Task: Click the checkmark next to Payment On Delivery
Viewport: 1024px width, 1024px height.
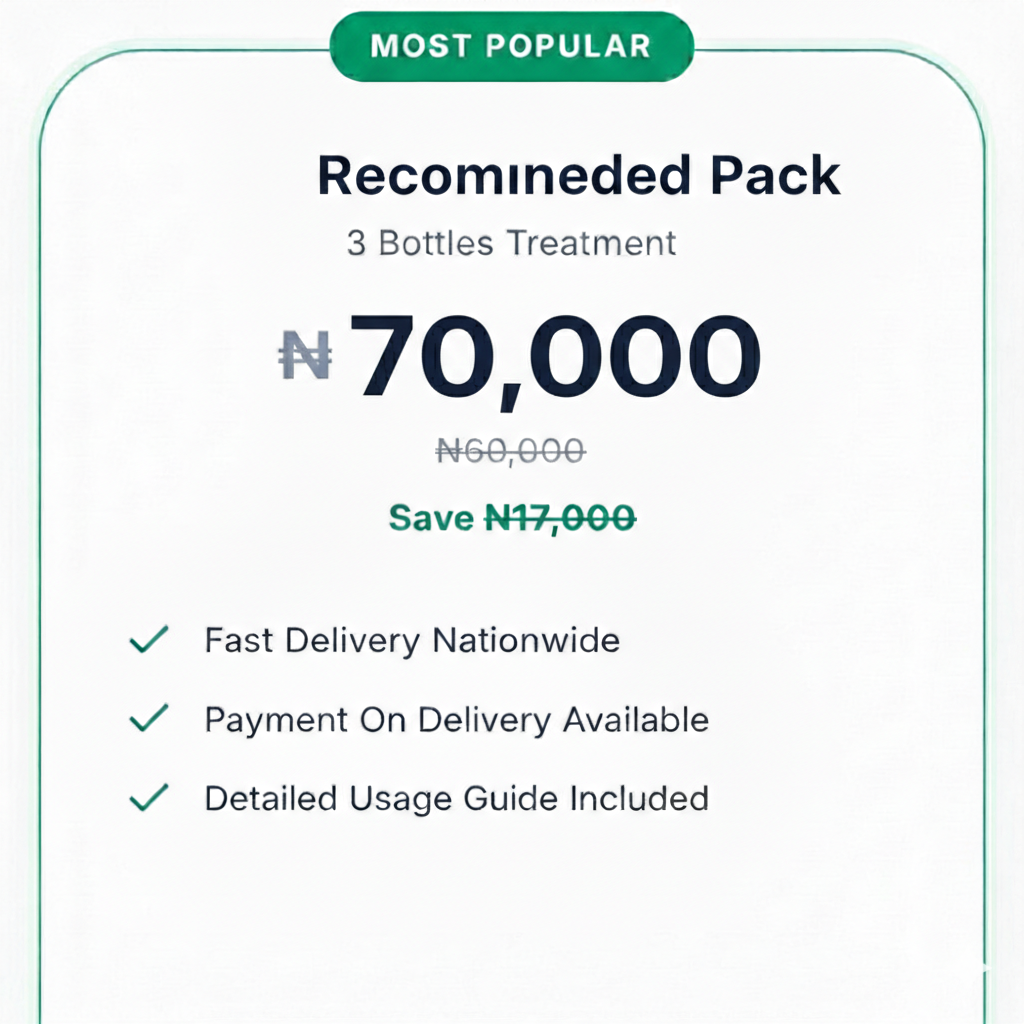Action: coord(149,719)
